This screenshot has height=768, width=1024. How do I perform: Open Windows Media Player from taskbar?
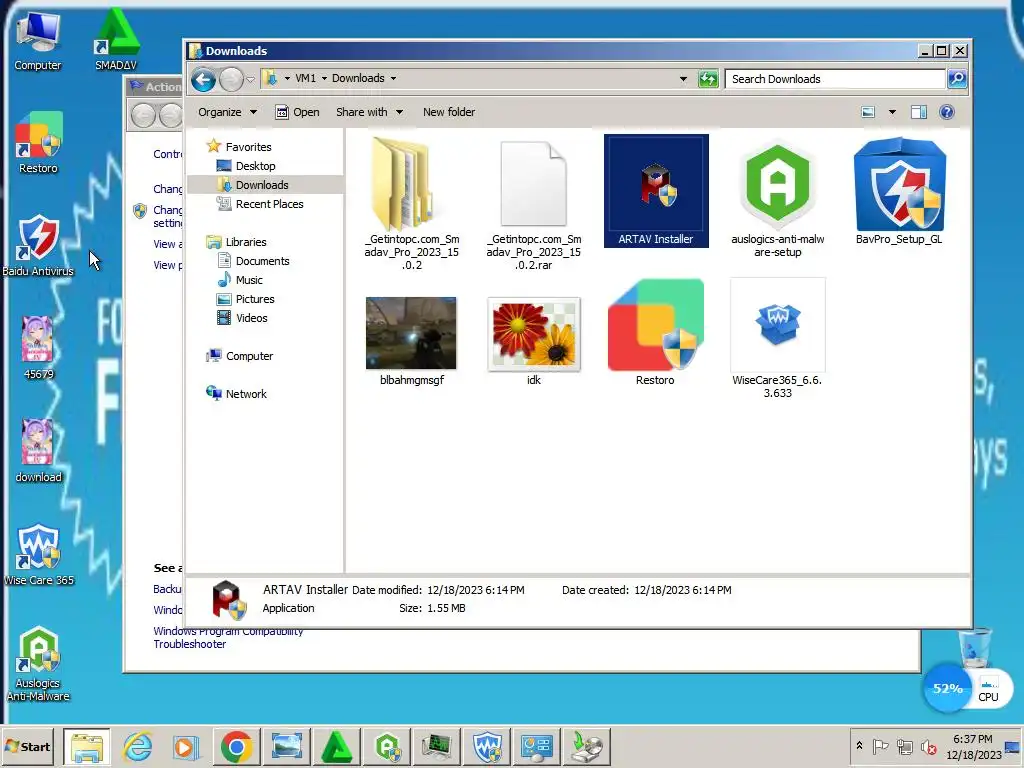[x=186, y=746]
